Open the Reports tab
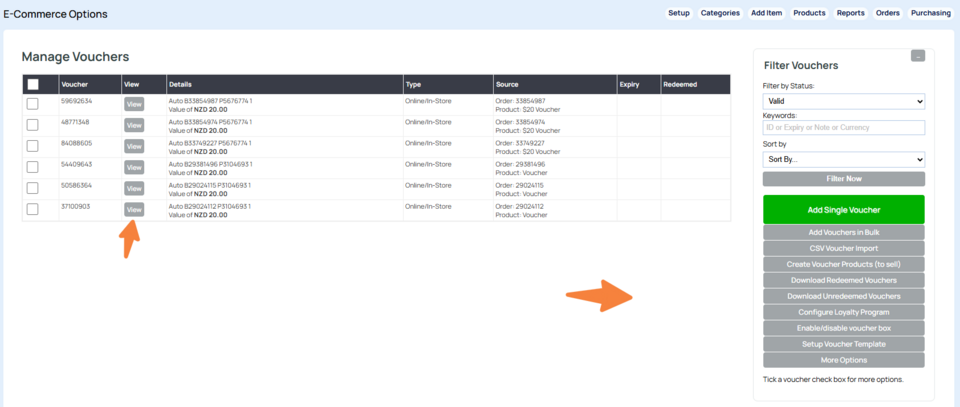Viewport: 960px width, 407px height. [850, 13]
